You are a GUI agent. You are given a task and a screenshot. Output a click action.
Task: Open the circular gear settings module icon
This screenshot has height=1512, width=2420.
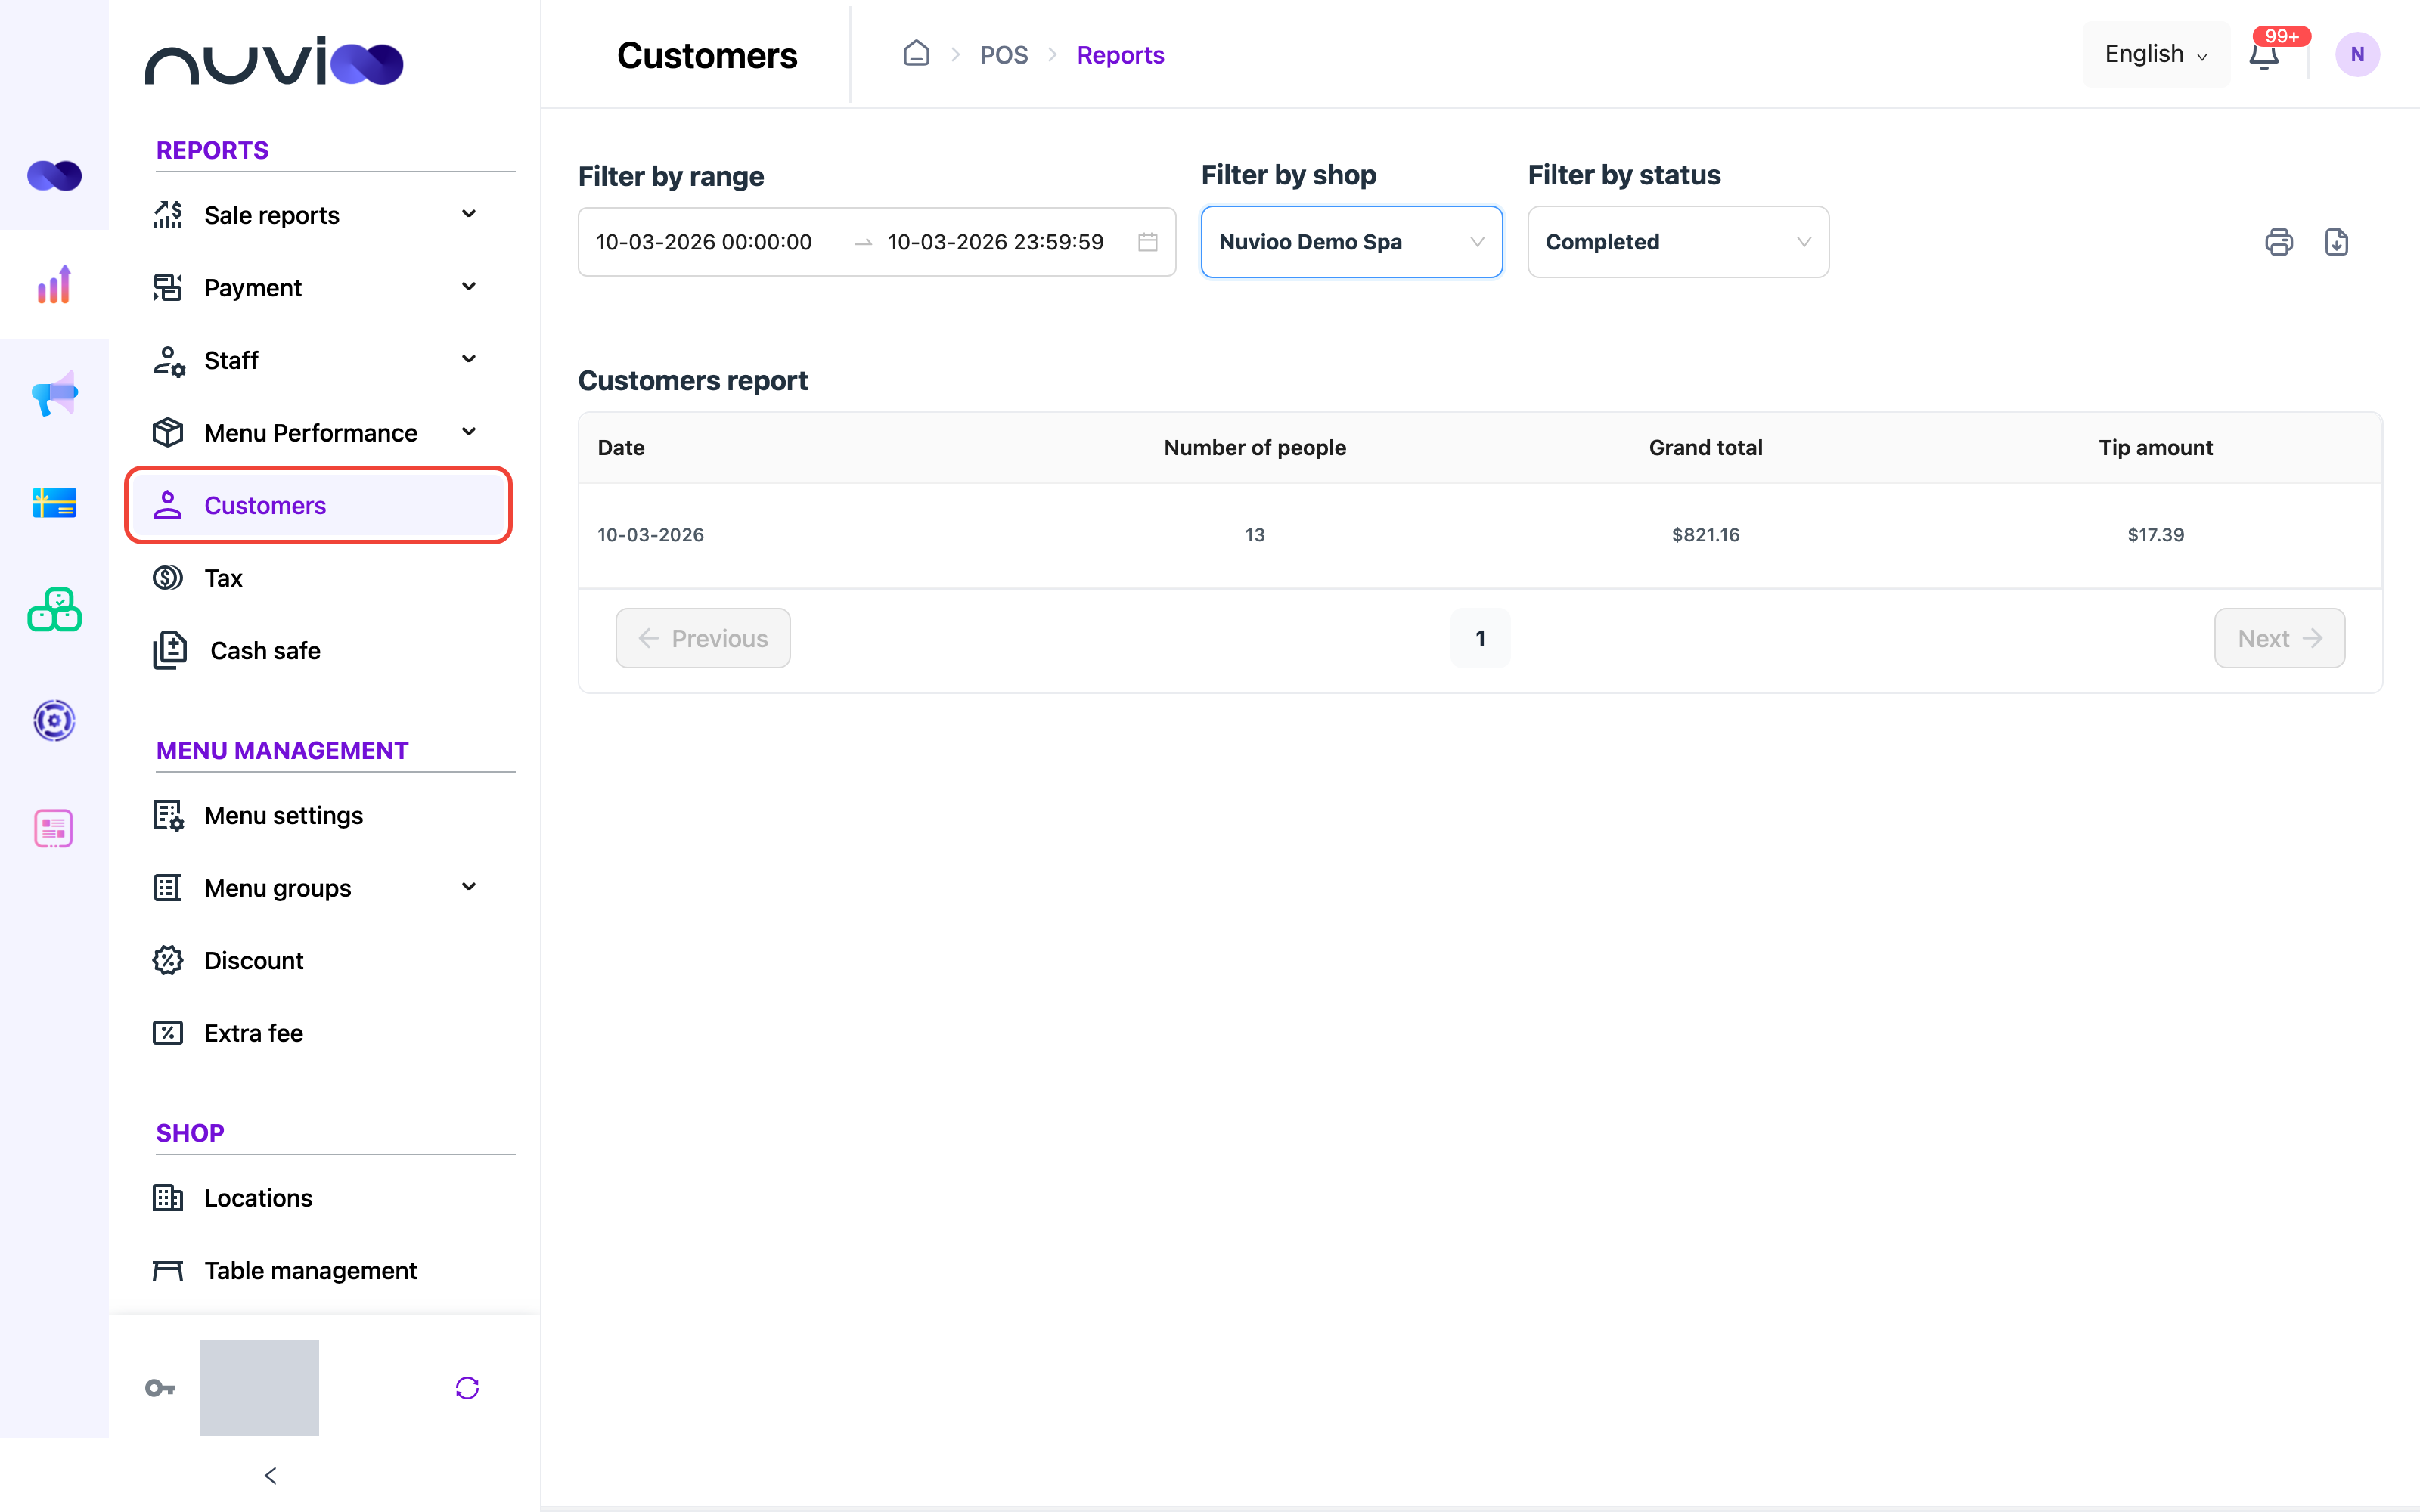tap(54, 720)
